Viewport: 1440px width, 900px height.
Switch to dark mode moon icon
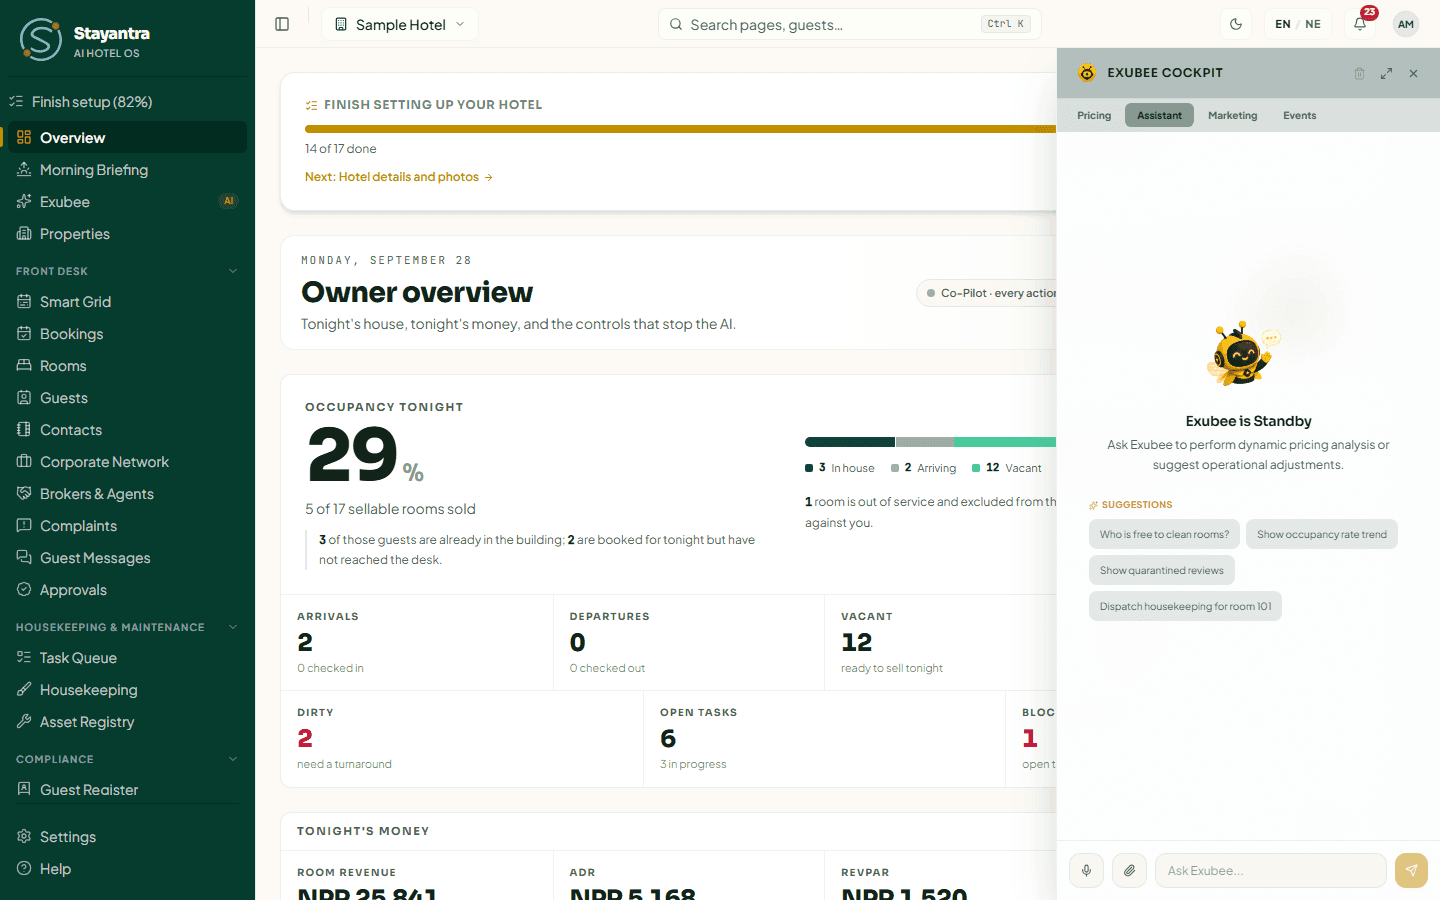tap(1236, 24)
